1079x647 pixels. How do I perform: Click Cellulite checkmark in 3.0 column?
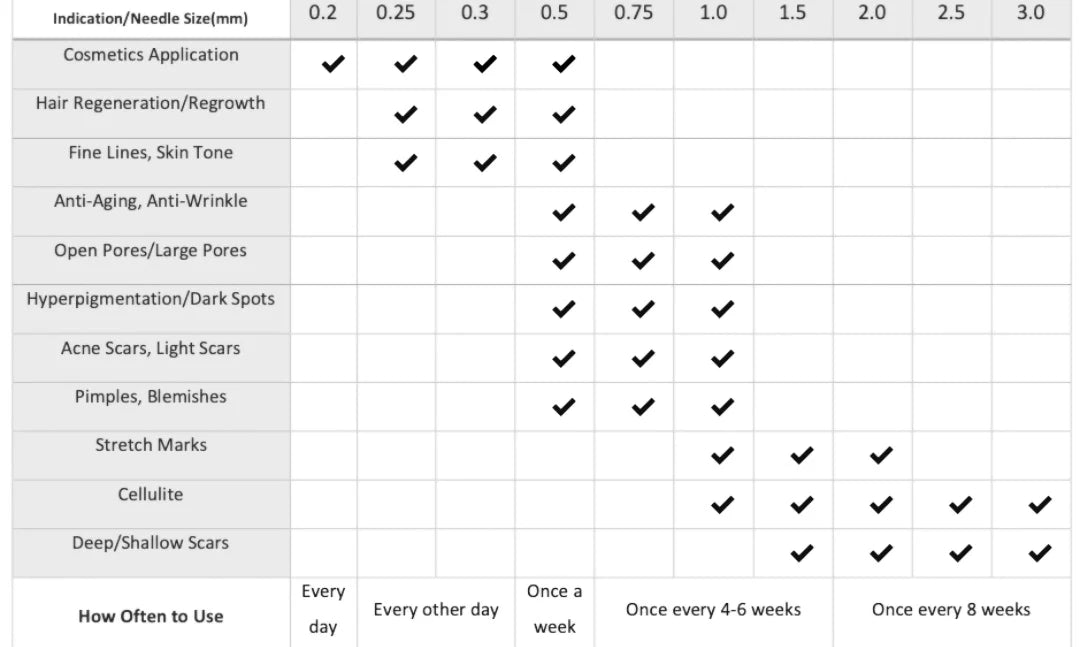tap(1039, 505)
